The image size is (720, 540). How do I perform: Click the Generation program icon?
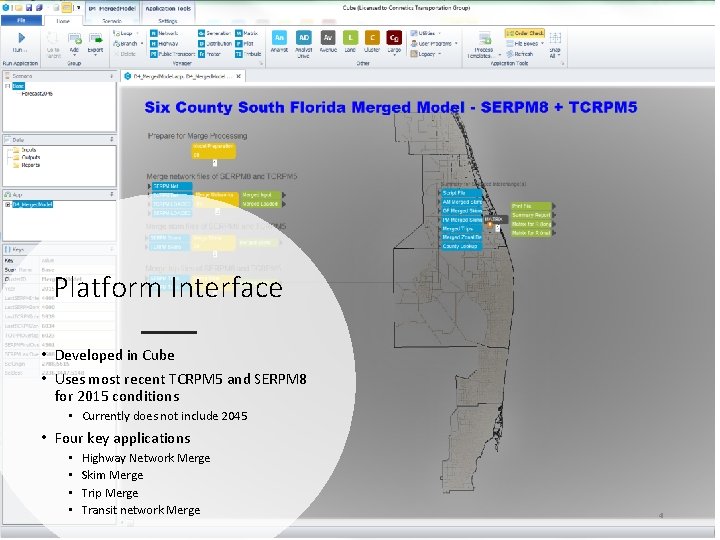coord(202,33)
